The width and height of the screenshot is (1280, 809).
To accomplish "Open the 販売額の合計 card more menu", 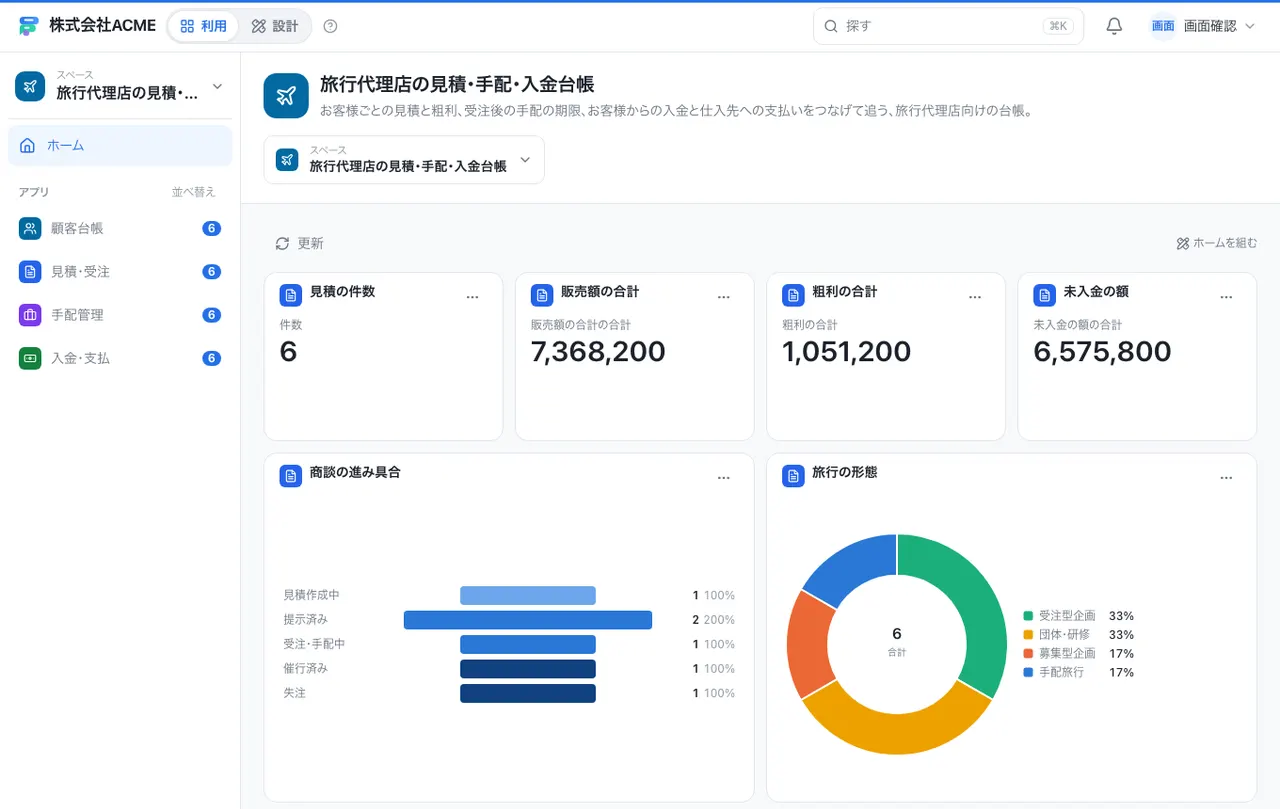I will point(724,297).
